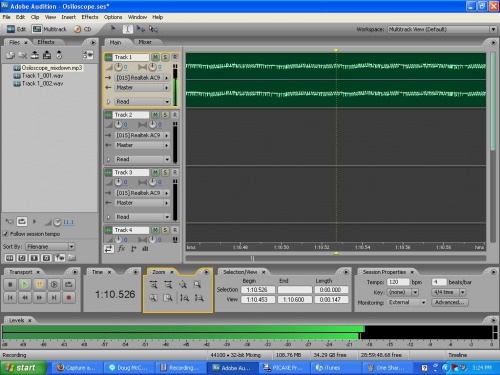Click the Advanced... button
500x375 pixels.
[x=450, y=302]
